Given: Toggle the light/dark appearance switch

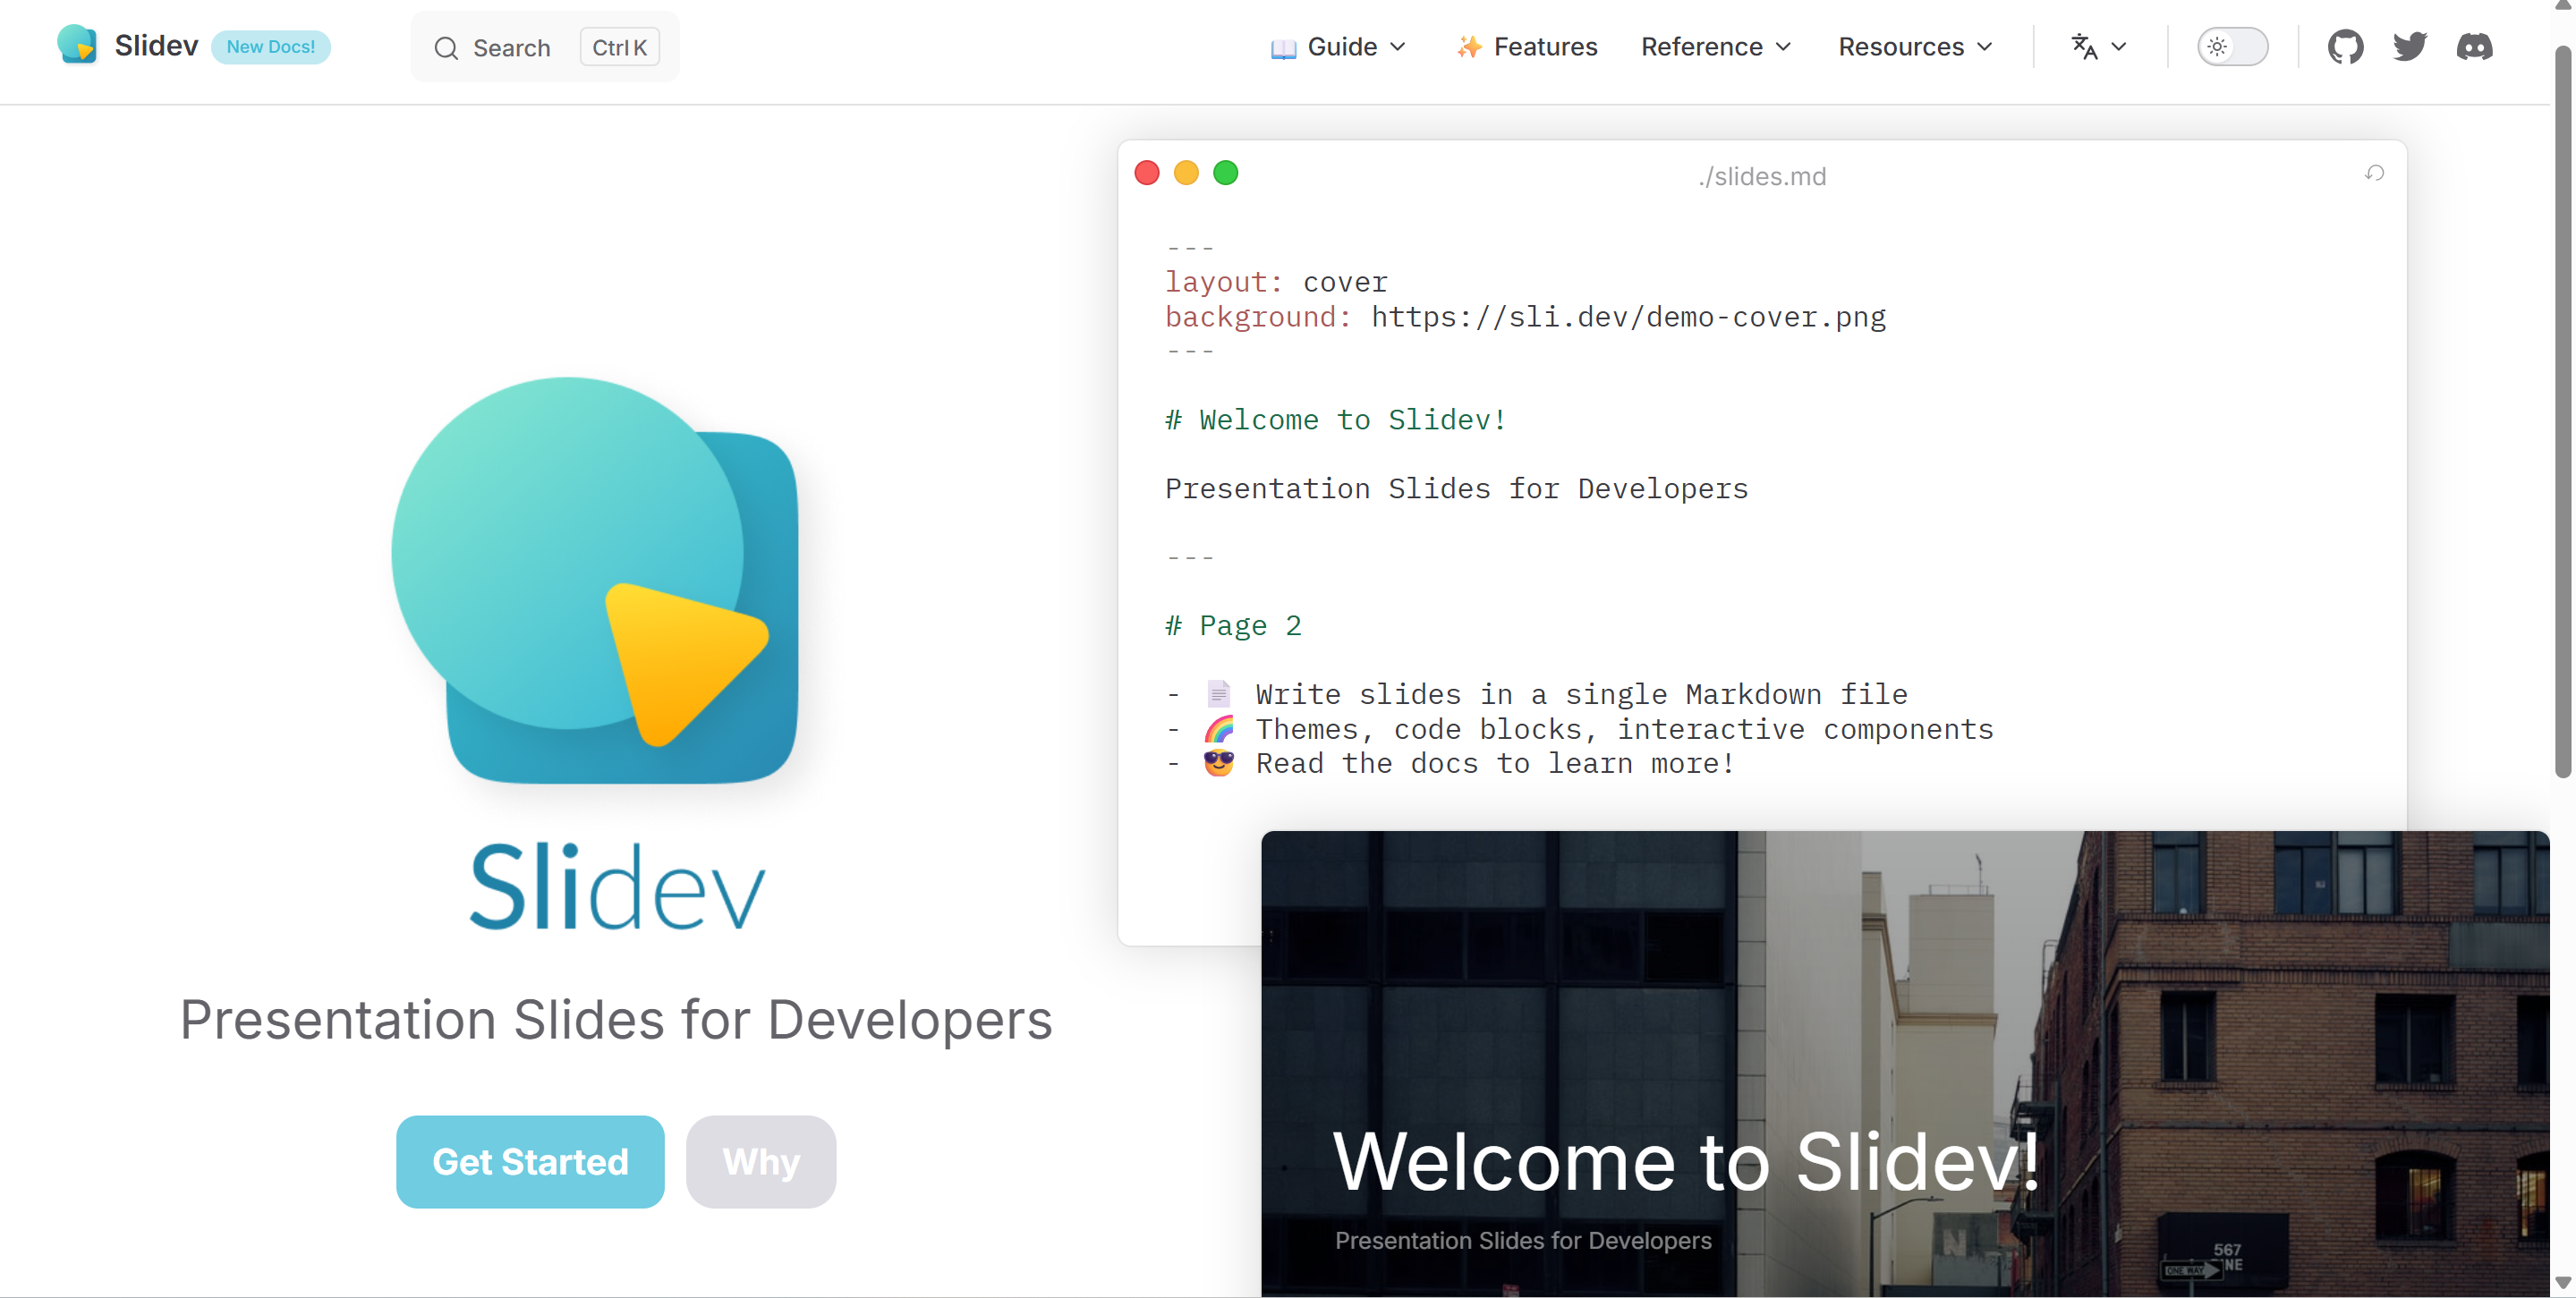Looking at the screenshot, I should coord(2232,46).
